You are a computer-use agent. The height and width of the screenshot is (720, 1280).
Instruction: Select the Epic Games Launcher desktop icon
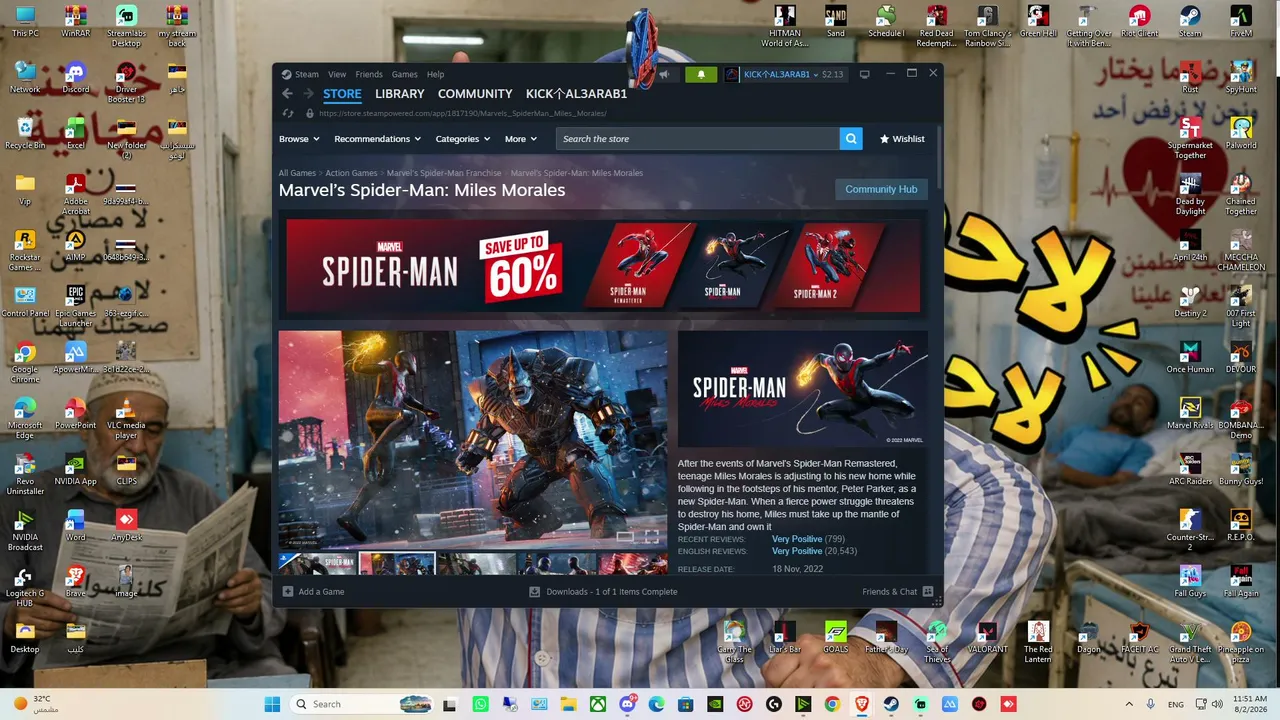coord(75,308)
